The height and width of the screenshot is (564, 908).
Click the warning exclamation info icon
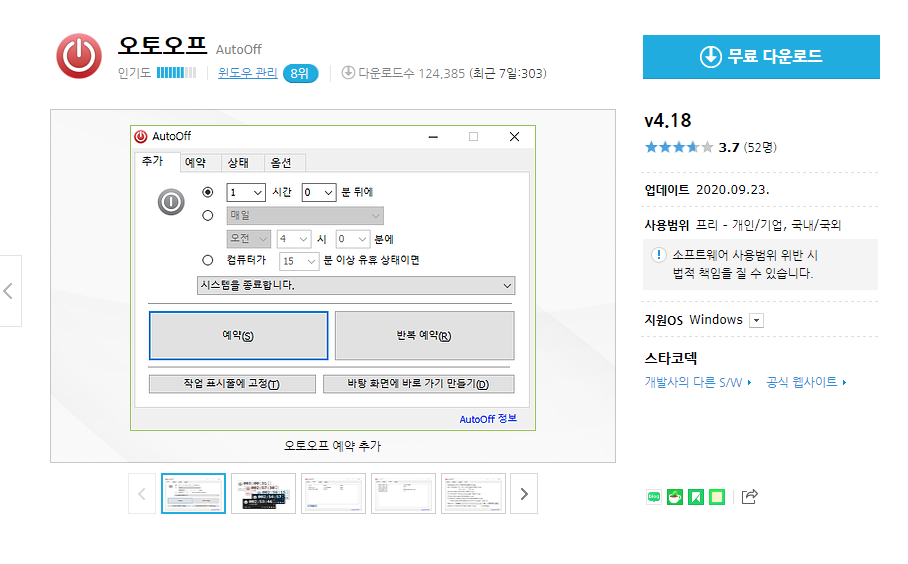coord(658,255)
